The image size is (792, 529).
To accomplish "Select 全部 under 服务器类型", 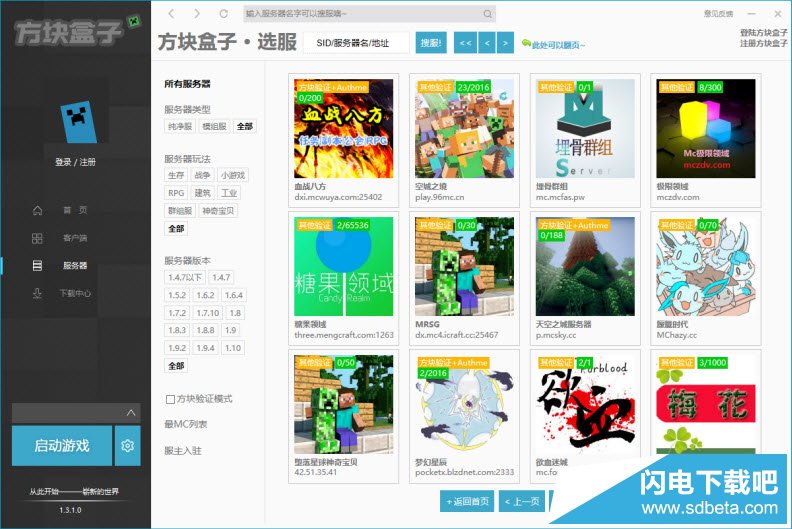I will coord(245,126).
